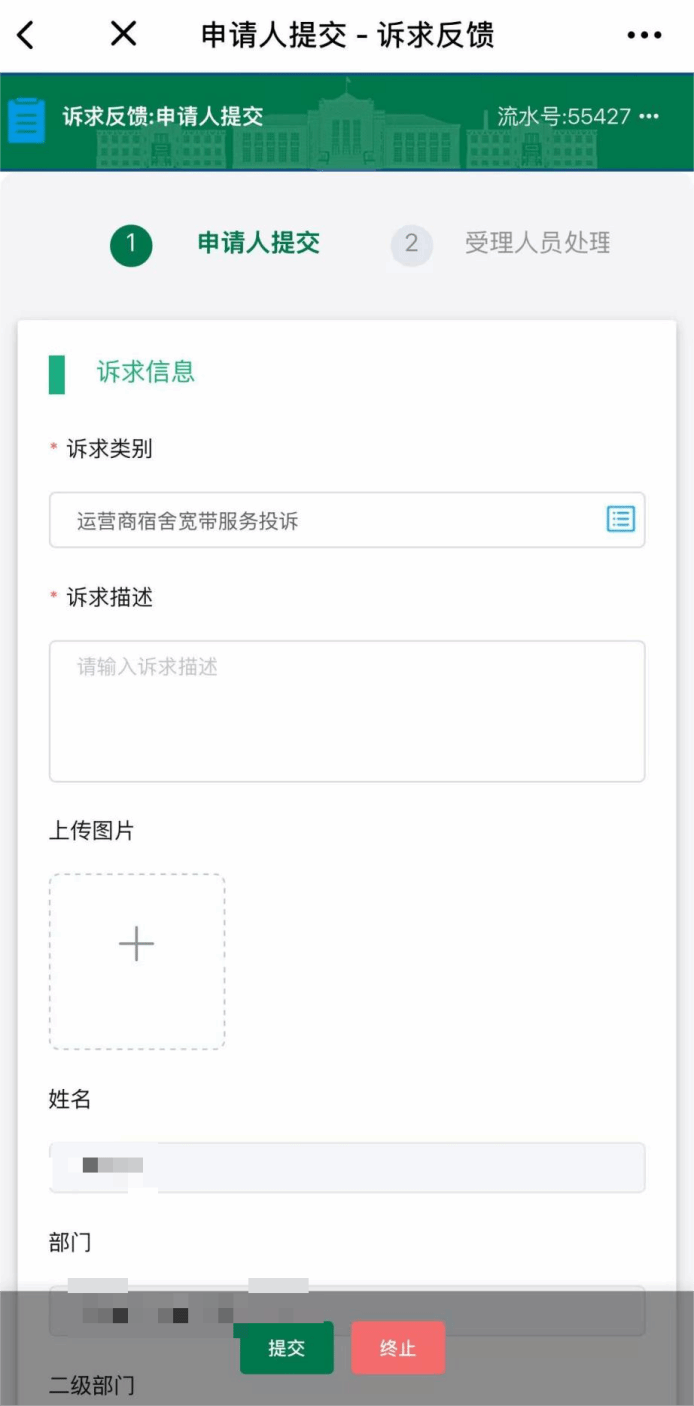Click the blue clipboard form icon
Screen dimensions: 694x1406
coord(26,120)
